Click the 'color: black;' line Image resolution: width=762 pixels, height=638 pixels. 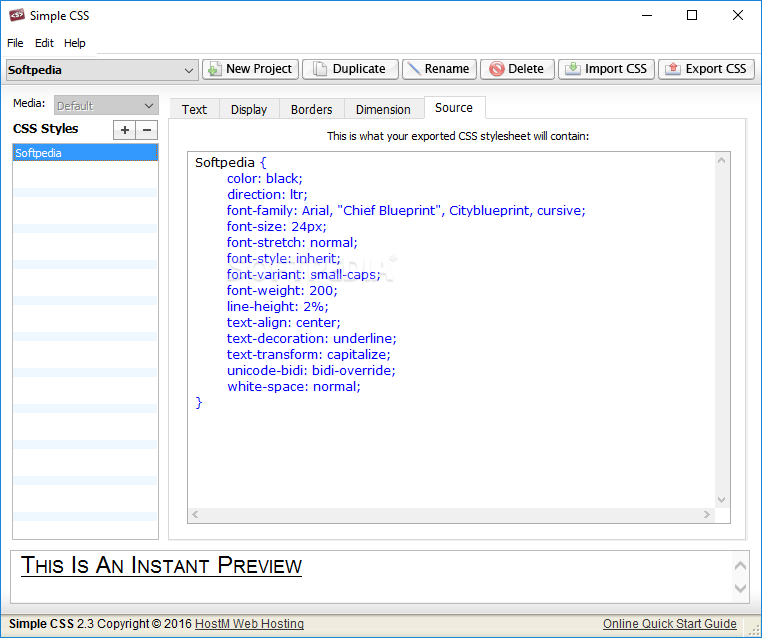coord(264,178)
